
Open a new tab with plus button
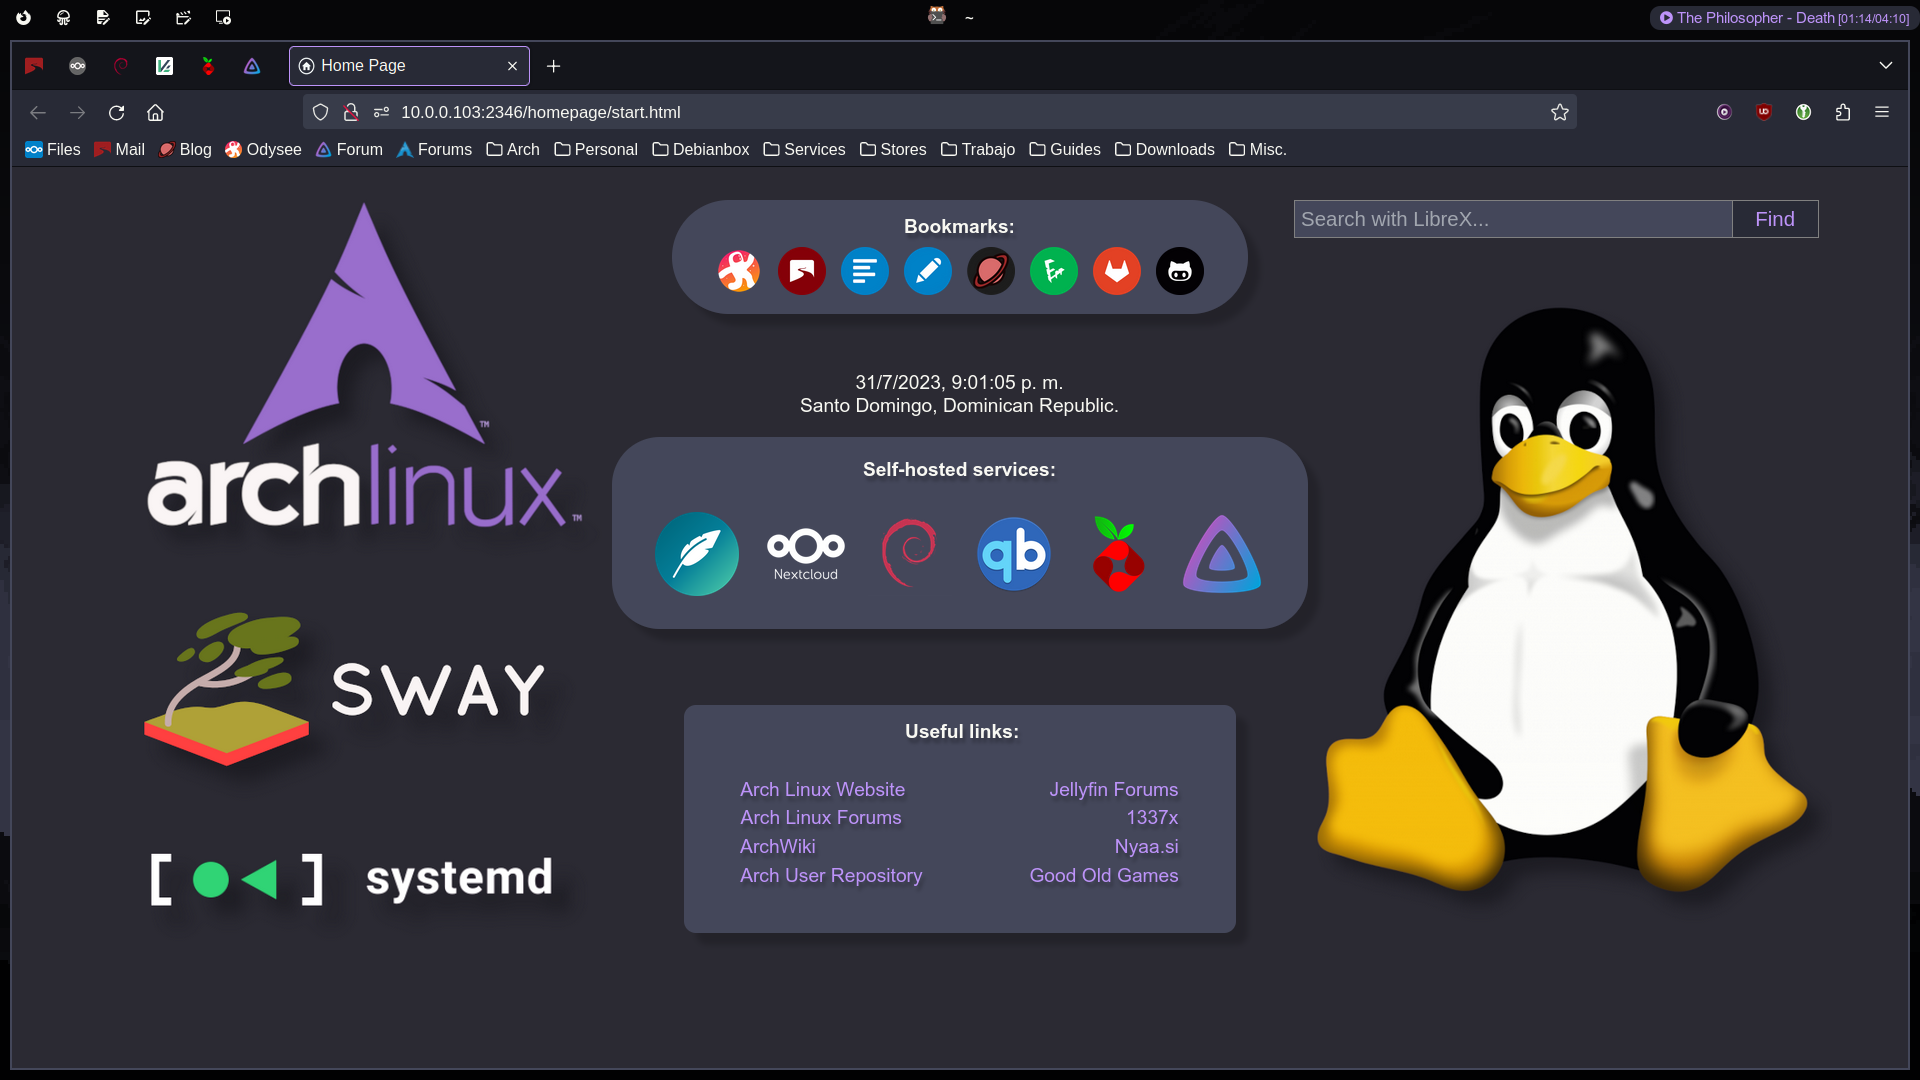click(553, 66)
